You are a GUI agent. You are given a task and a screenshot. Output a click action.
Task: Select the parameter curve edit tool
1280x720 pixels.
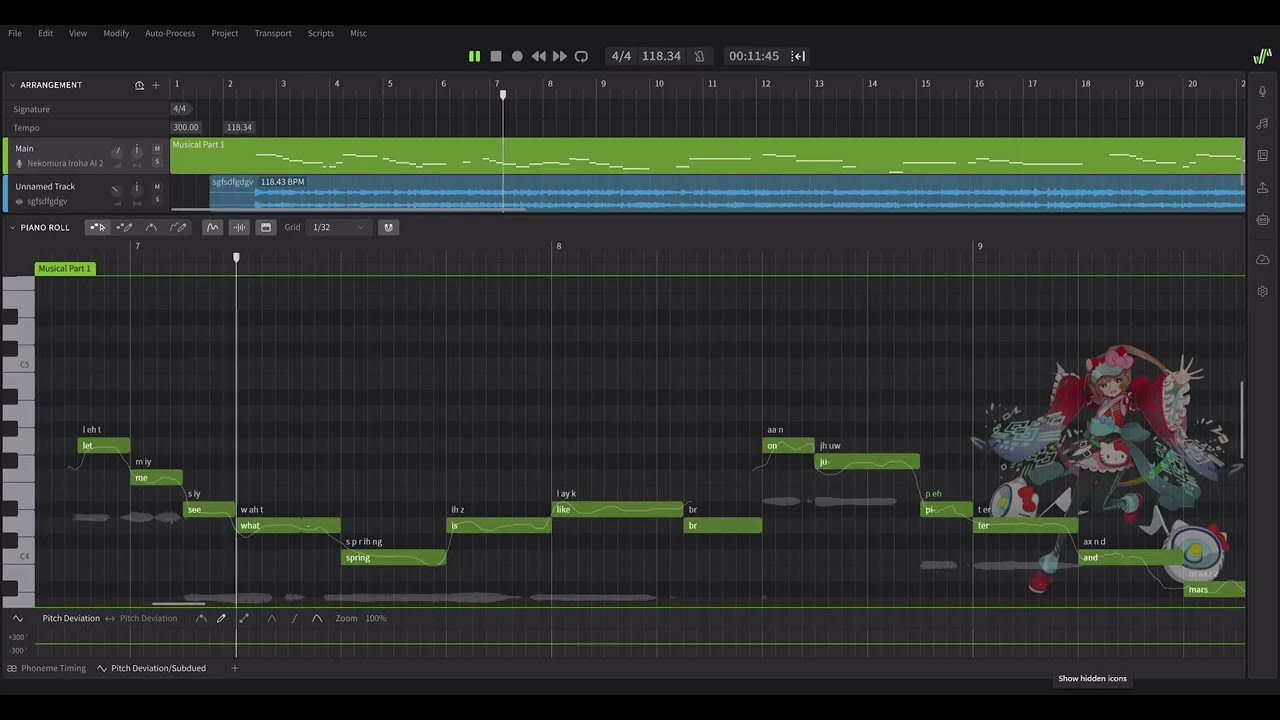click(x=201, y=618)
